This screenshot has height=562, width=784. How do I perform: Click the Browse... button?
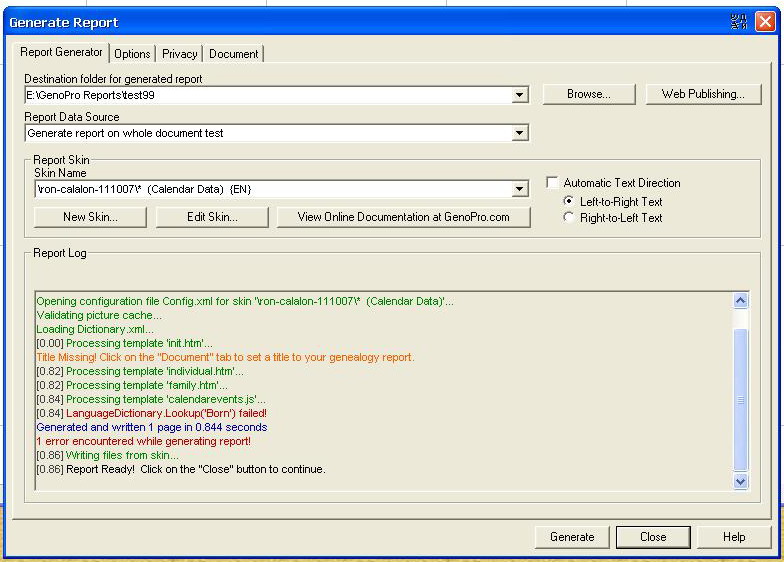[x=589, y=94]
